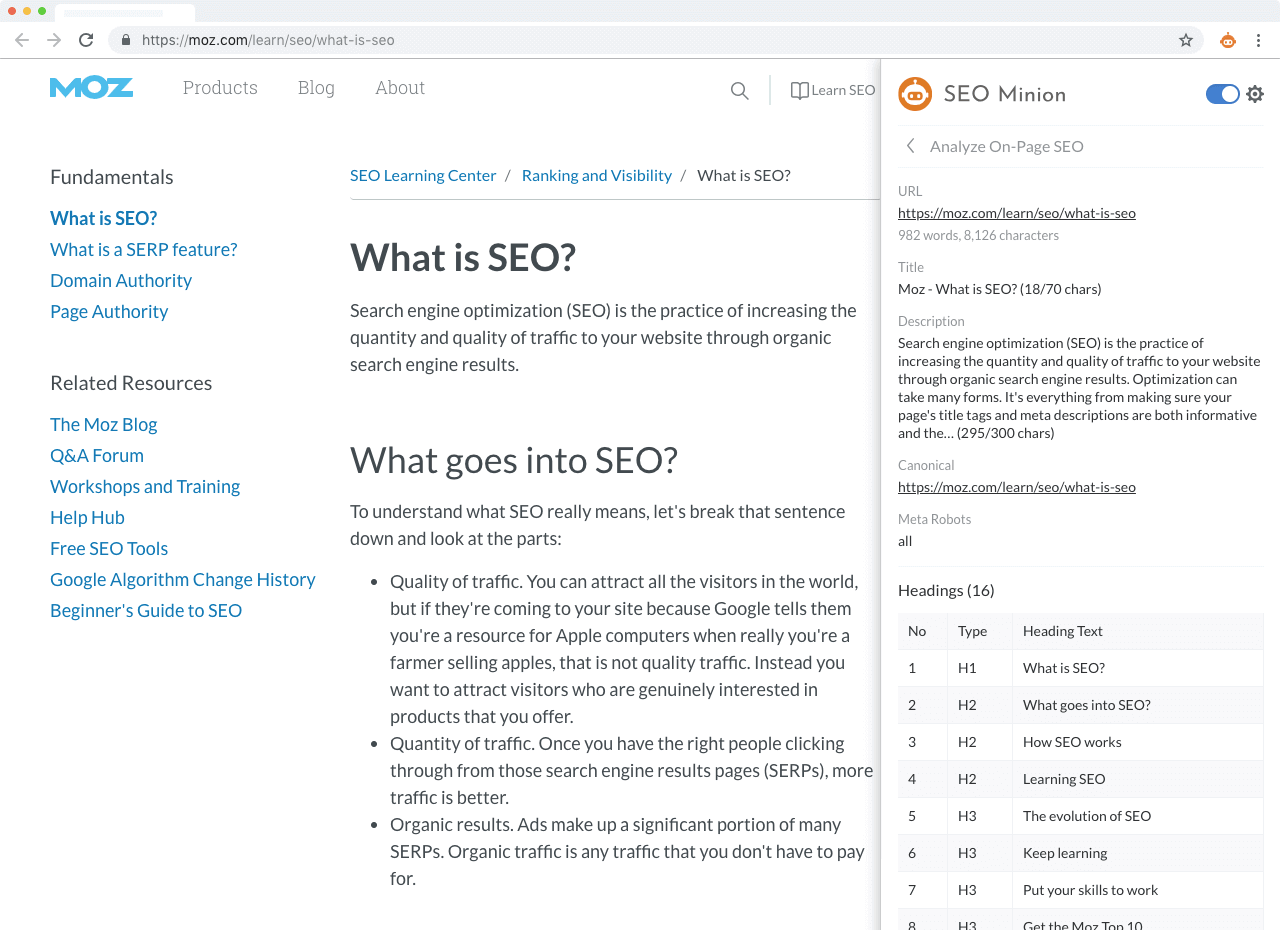Image resolution: width=1280 pixels, height=930 pixels.
Task: Open the About menu
Action: tap(400, 88)
